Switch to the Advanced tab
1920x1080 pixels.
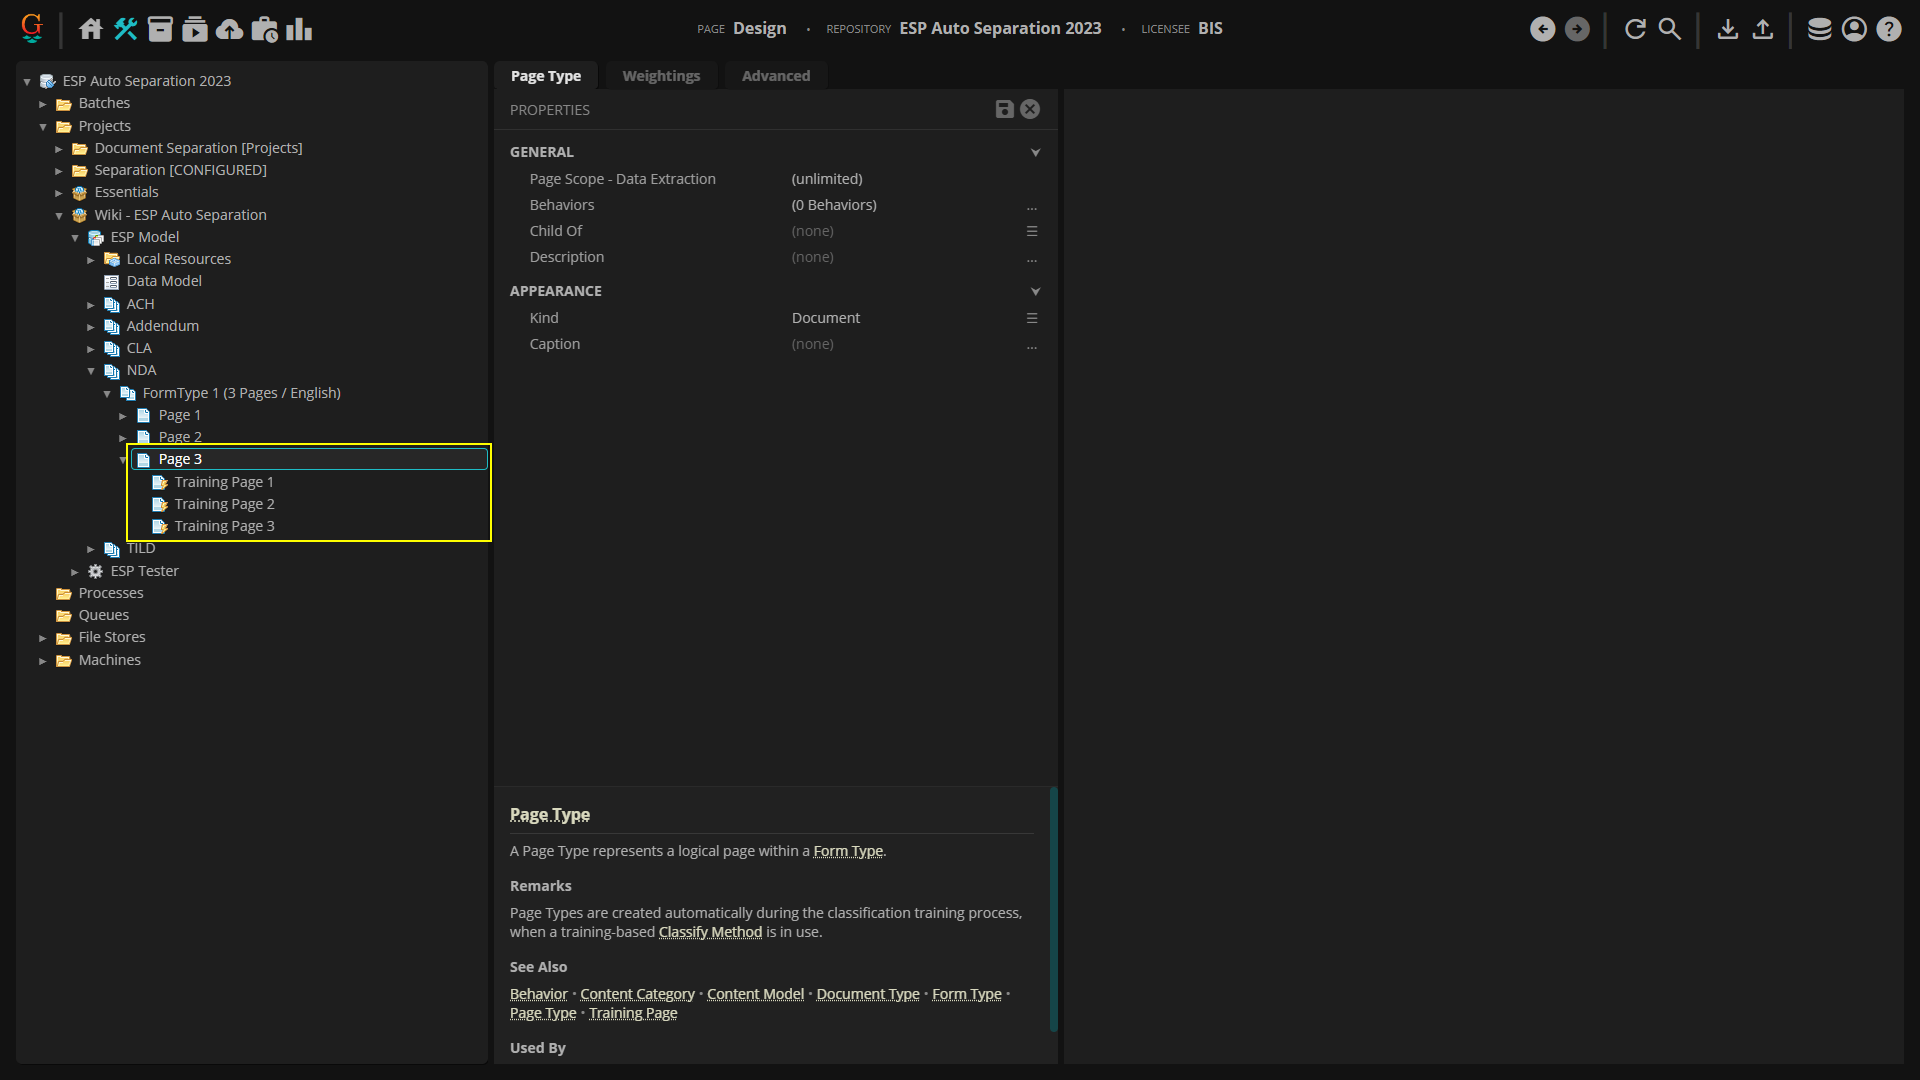click(x=776, y=76)
